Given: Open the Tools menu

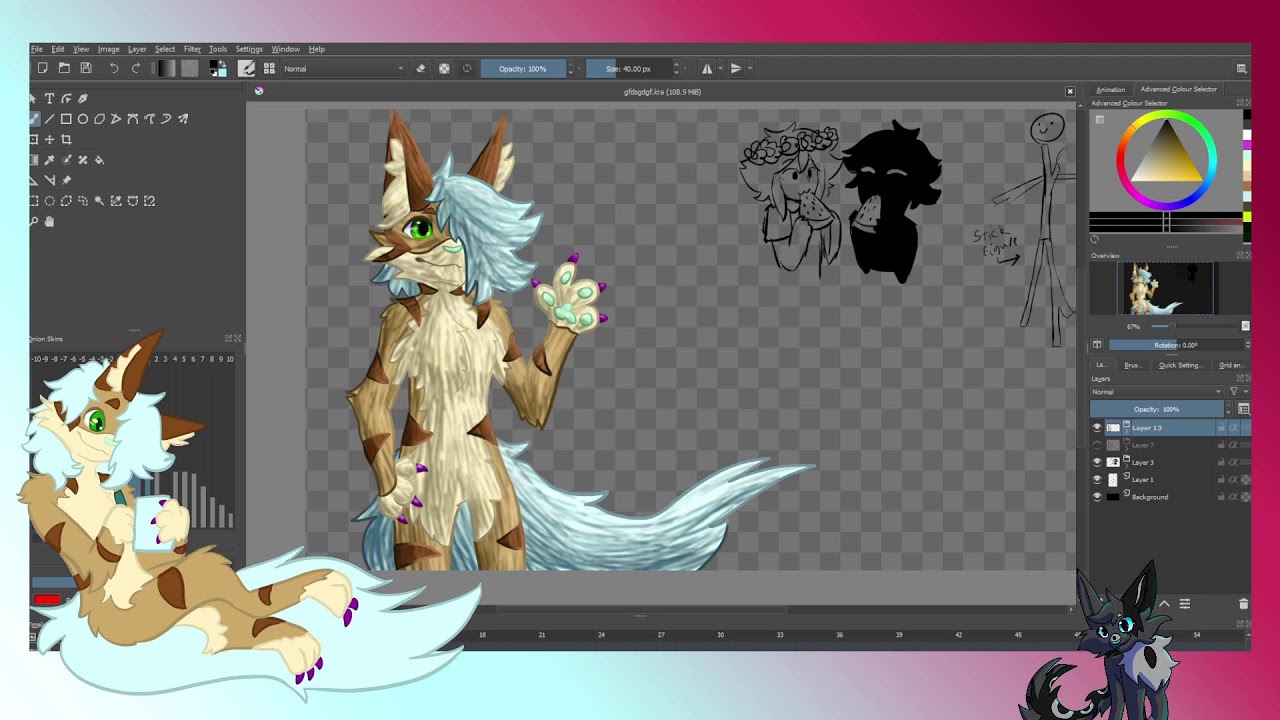Looking at the screenshot, I should (218, 49).
